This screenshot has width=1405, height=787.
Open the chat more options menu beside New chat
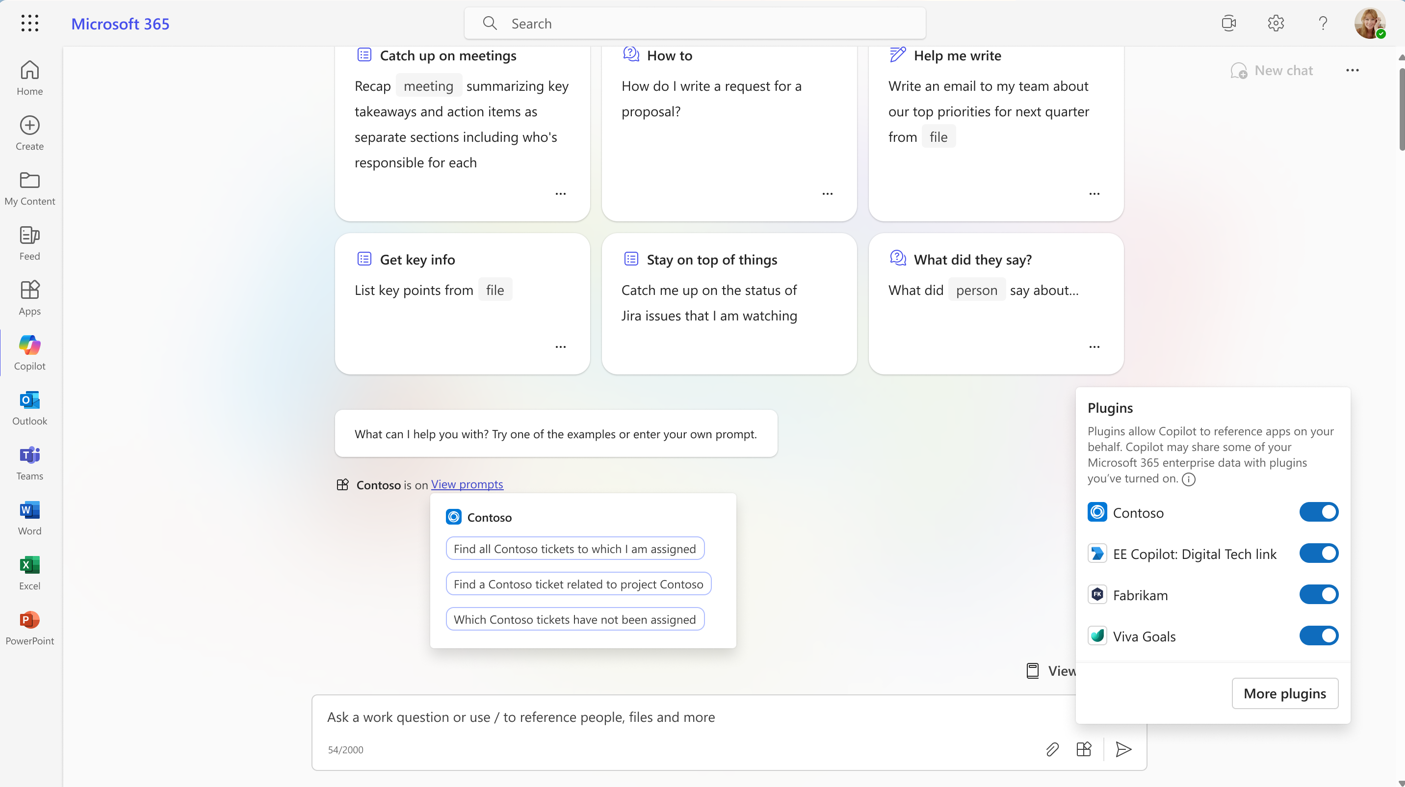click(x=1353, y=70)
